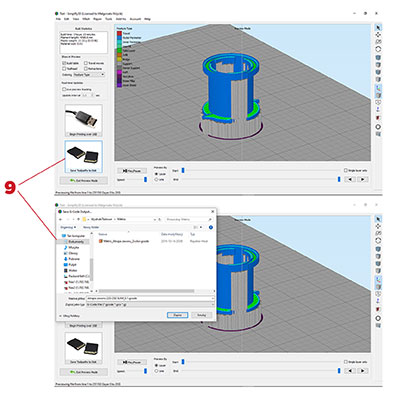Click the up-folder arrow in save dialog
414x393 pixels.
[78, 219]
